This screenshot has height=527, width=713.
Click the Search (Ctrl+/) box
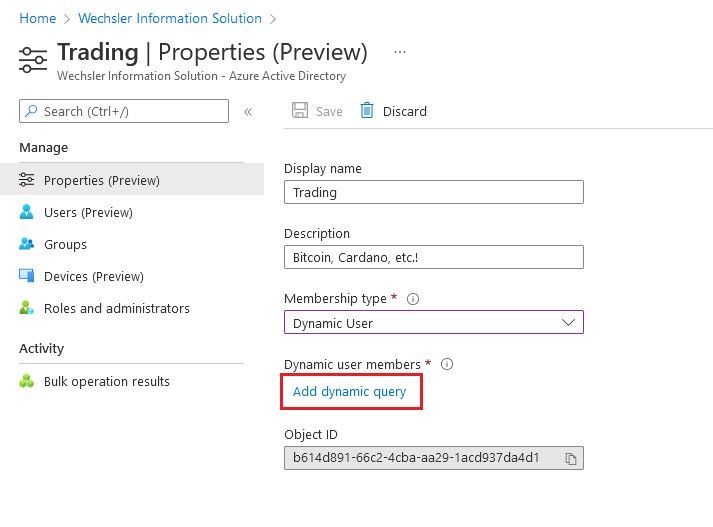point(124,111)
